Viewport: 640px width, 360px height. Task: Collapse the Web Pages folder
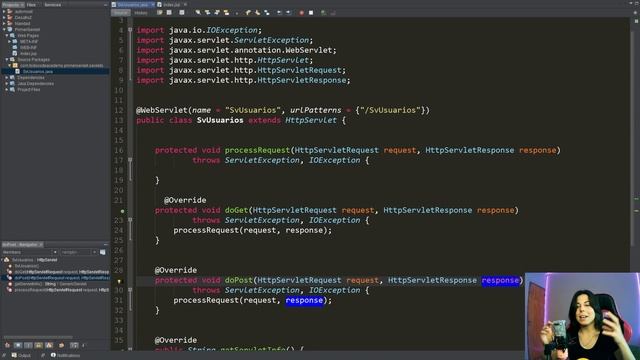tap(7, 36)
